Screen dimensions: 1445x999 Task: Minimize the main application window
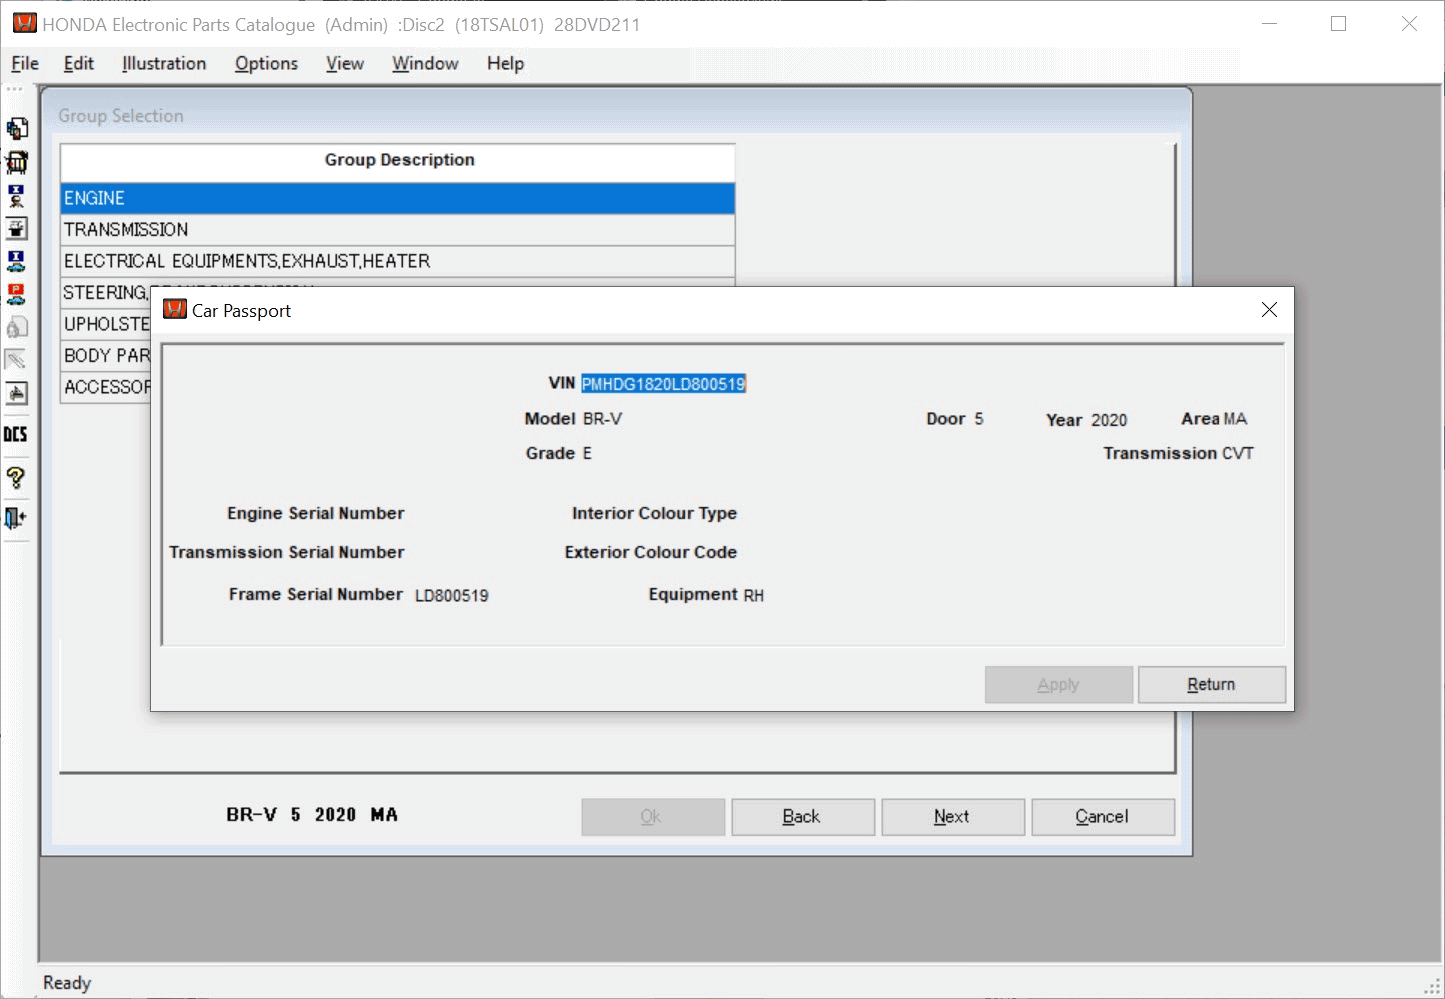coord(1270,24)
